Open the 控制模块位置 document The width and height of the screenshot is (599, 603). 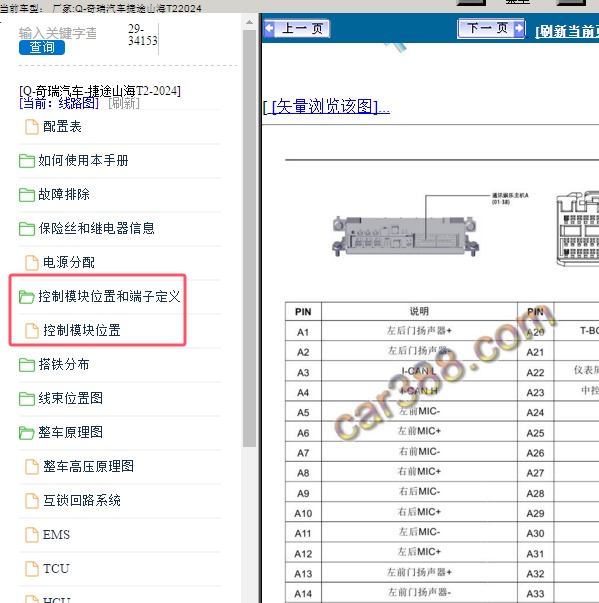(x=82, y=330)
